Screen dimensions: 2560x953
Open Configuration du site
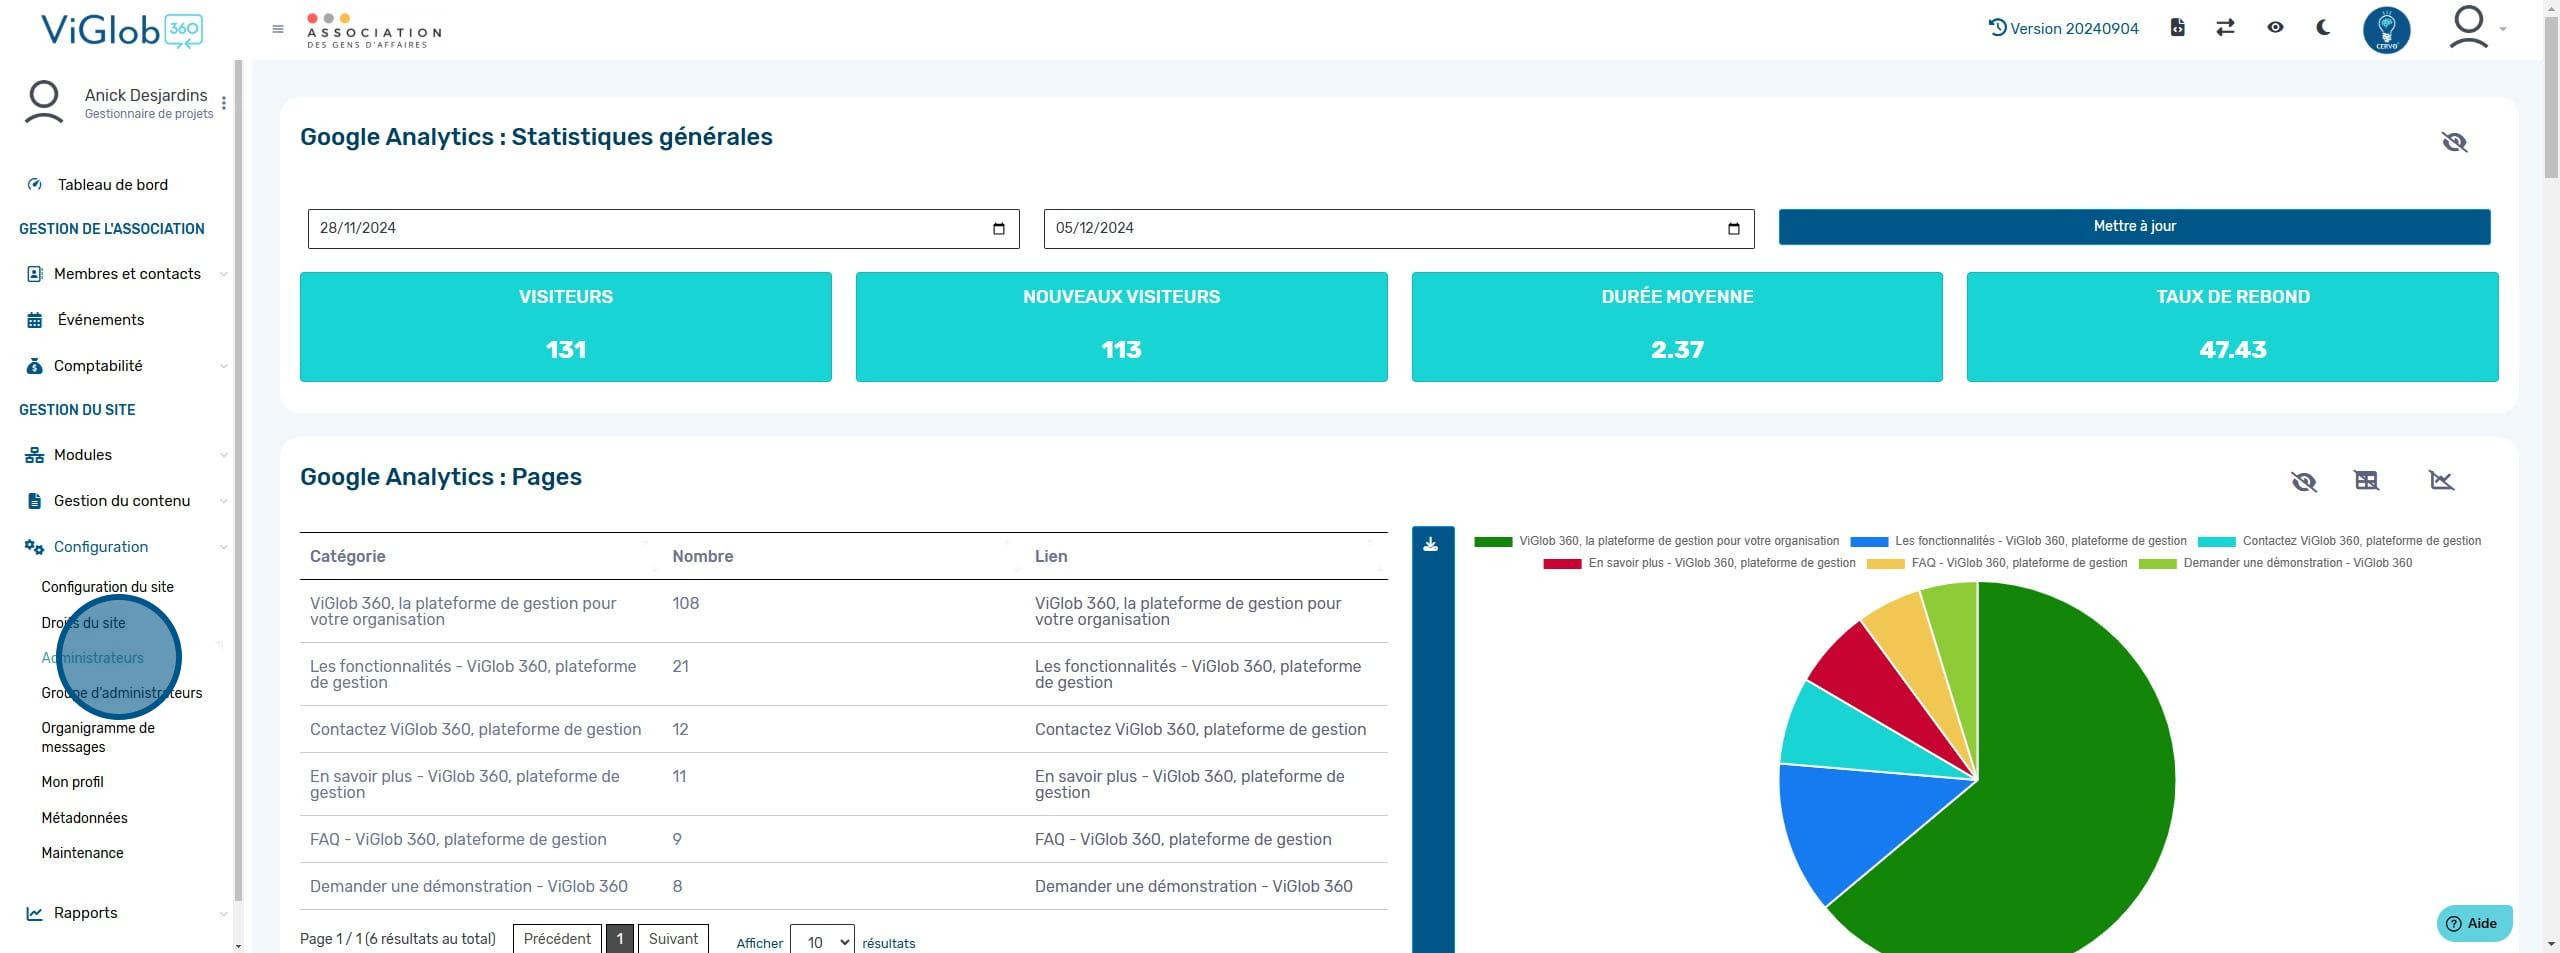click(x=107, y=587)
